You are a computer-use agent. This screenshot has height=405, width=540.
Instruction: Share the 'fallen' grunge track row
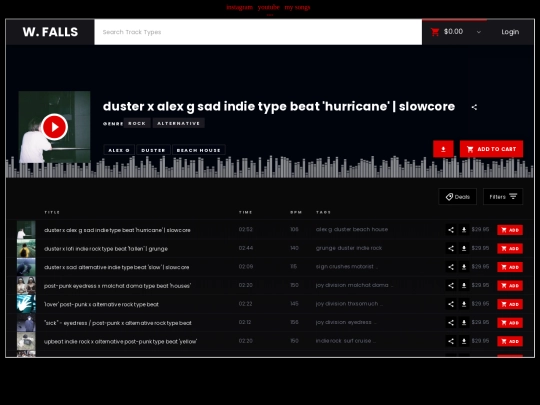coord(451,248)
